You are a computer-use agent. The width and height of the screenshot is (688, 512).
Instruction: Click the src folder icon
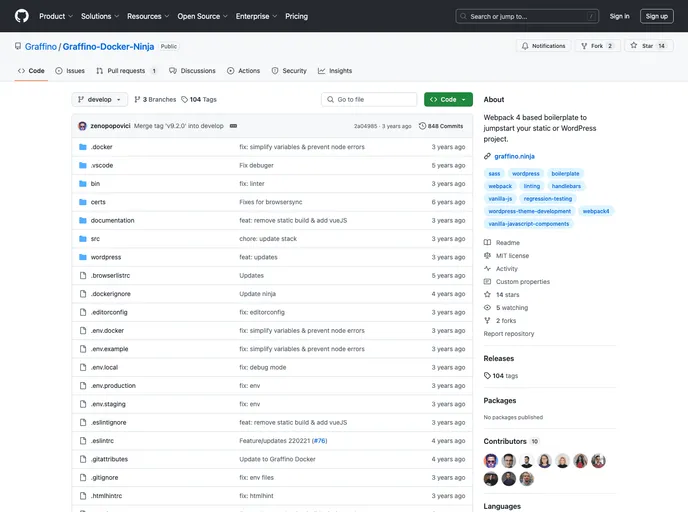click(82, 239)
